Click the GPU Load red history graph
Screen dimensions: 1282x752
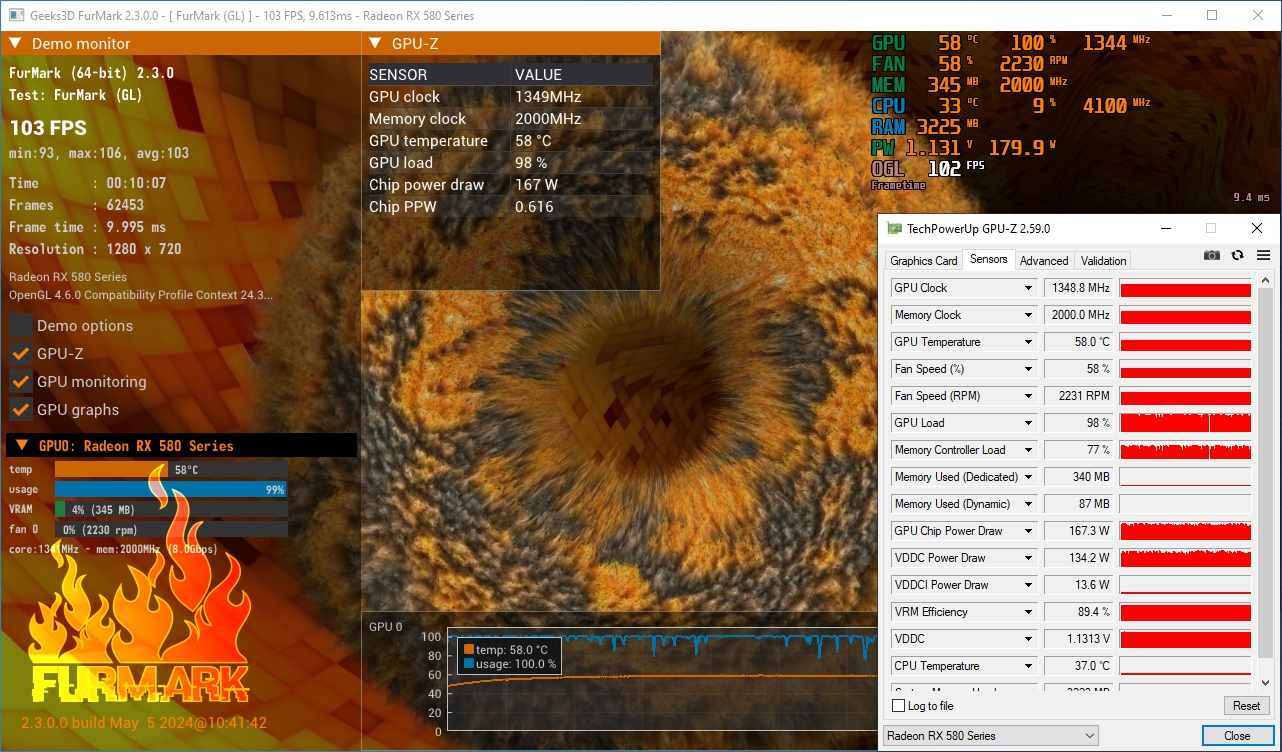click(1185, 423)
